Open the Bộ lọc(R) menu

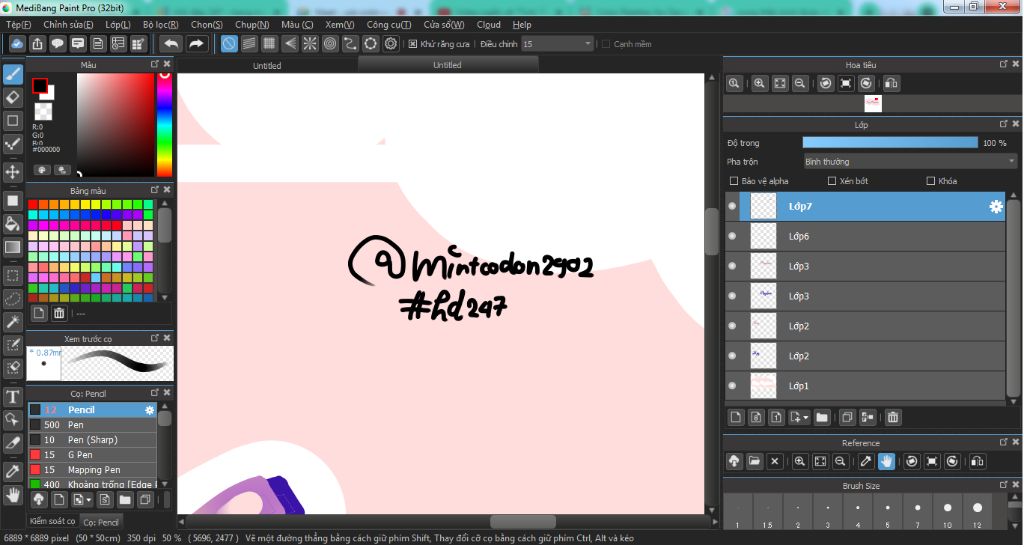click(161, 24)
